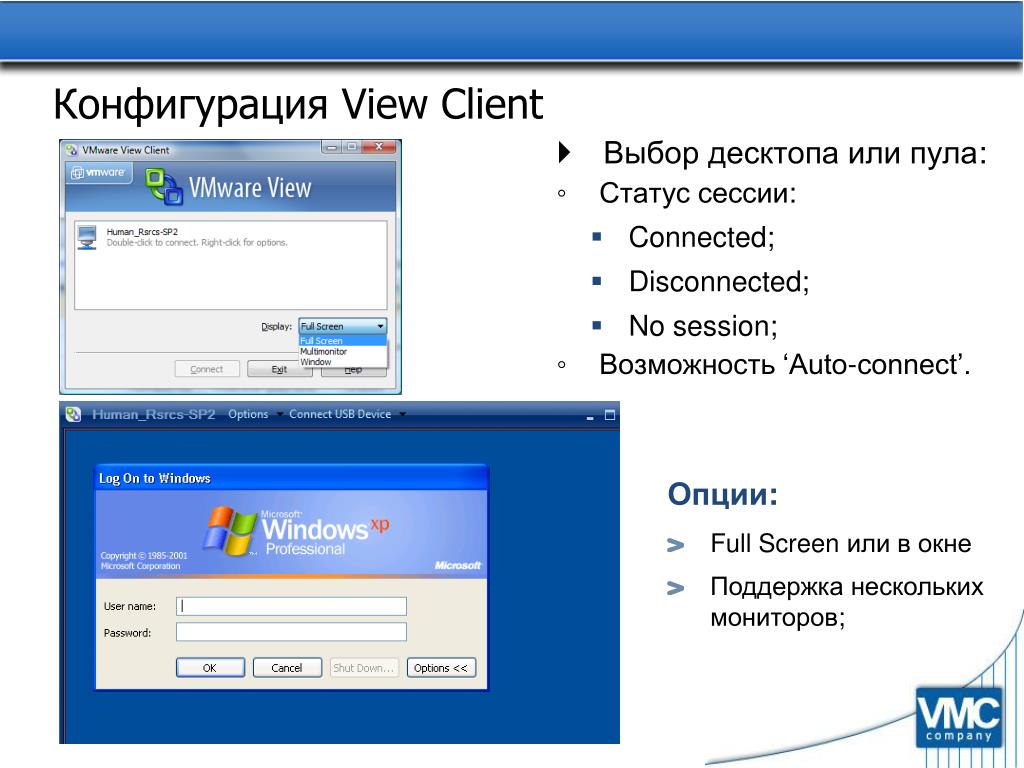Screen dimensions: 1024x768
Task: Click the User name input field
Action: point(291,606)
